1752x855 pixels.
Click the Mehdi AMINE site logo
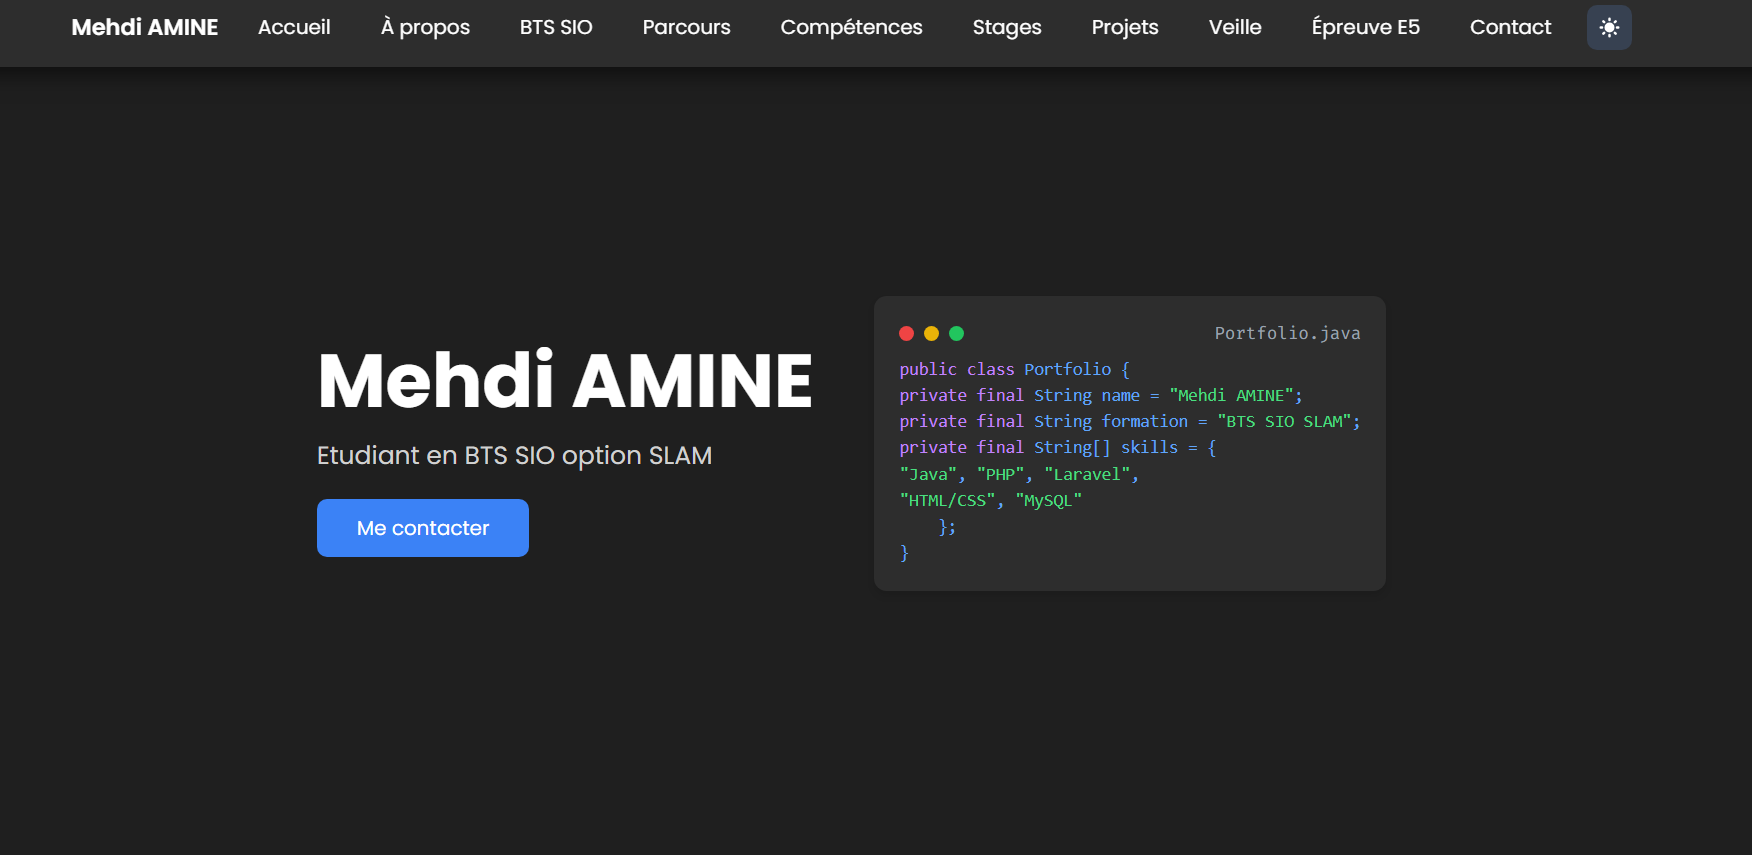(145, 28)
